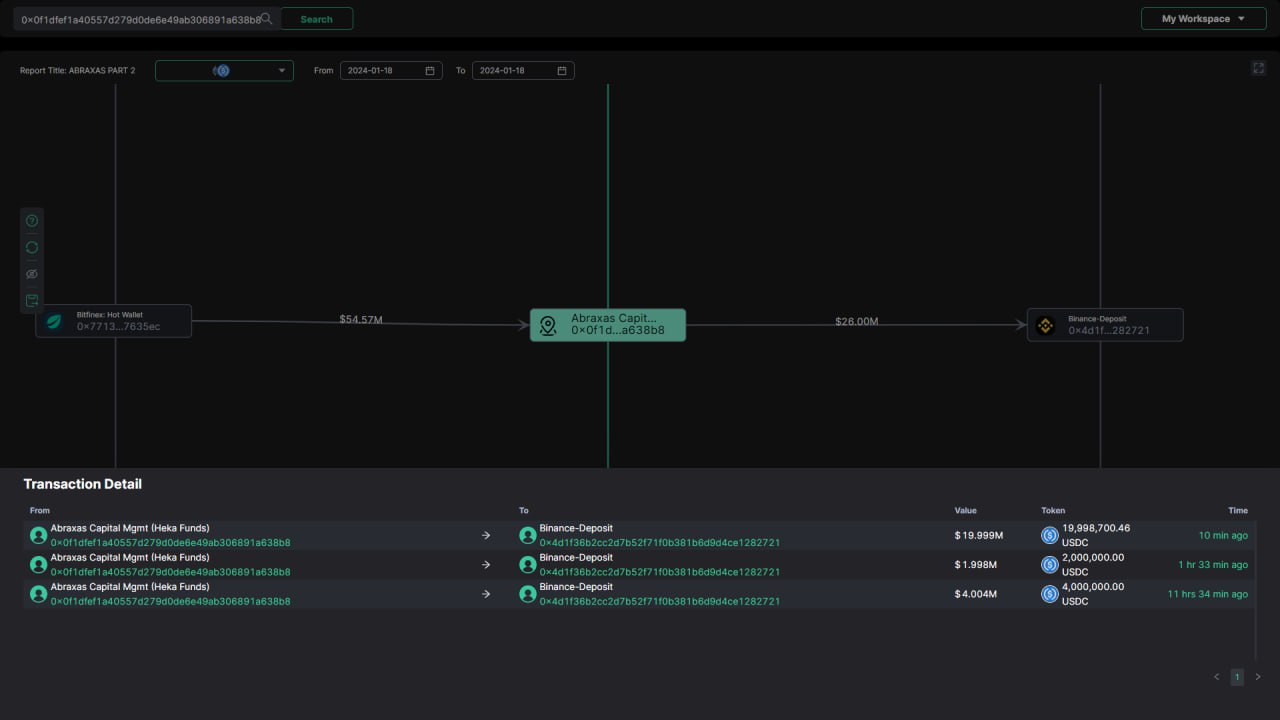Image resolution: width=1280 pixels, height=720 pixels.
Task: Click the $4.004M value cell
Action: (976, 594)
